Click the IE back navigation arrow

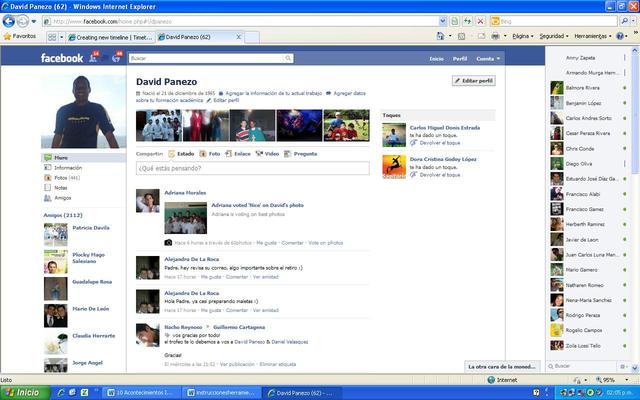click(9, 21)
